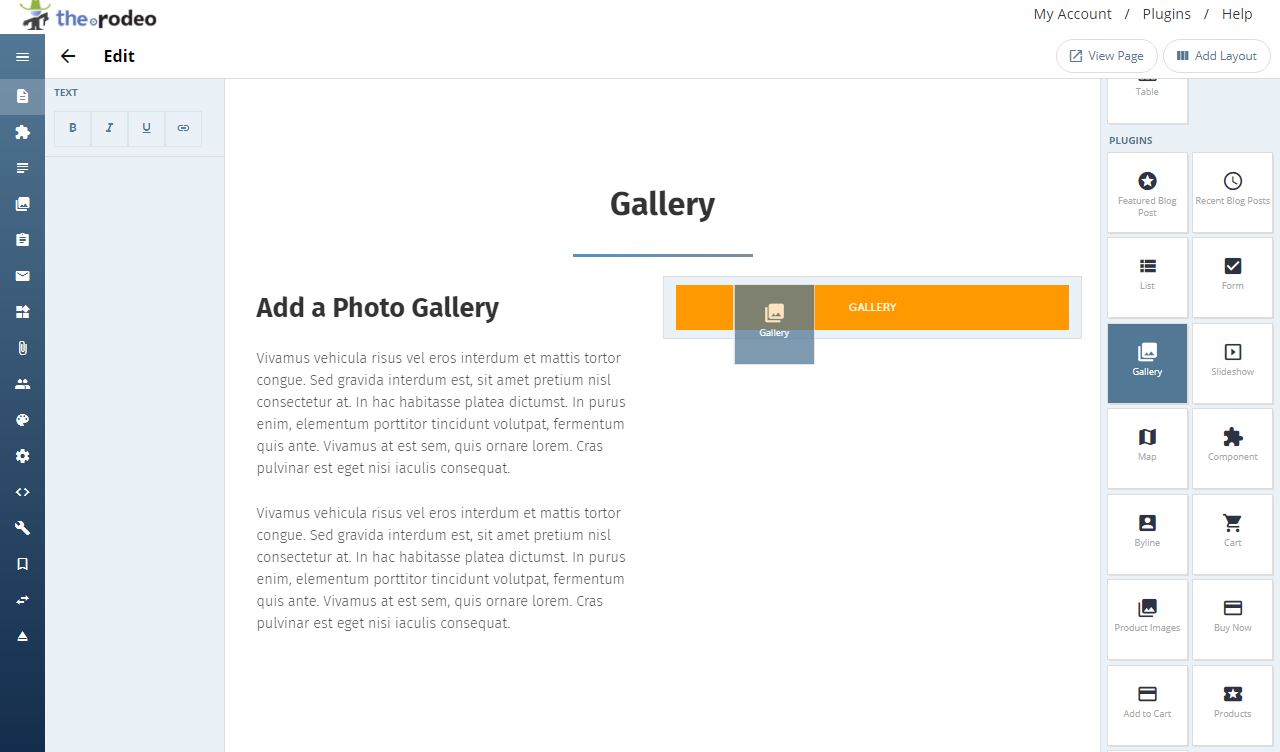Screen dimensions: 1280x752
Task: Select the Slideshow plugin tile
Action: (1233, 361)
